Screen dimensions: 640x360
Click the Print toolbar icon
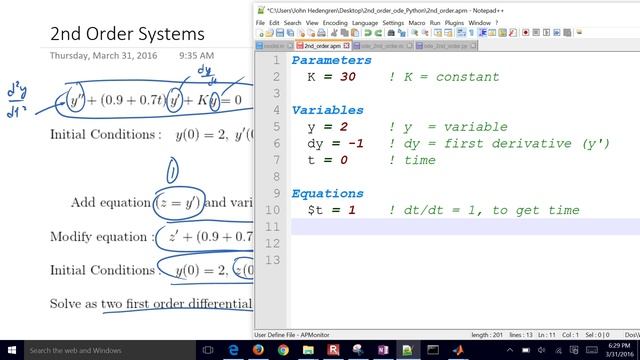(x=322, y=33)
